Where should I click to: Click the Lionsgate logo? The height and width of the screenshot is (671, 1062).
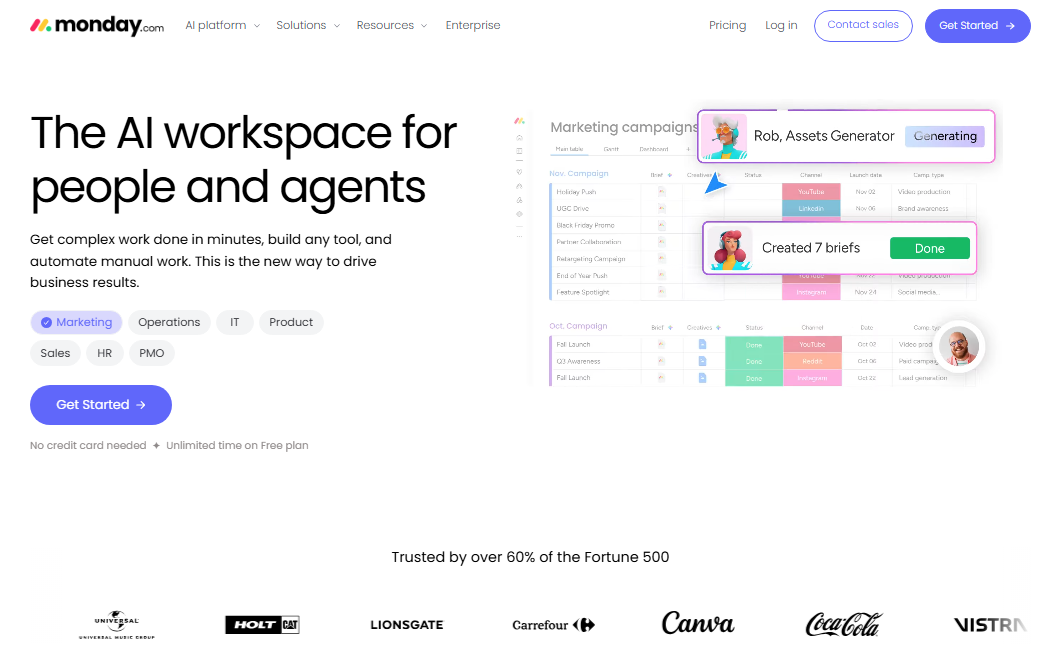click(x=406, y=625)
